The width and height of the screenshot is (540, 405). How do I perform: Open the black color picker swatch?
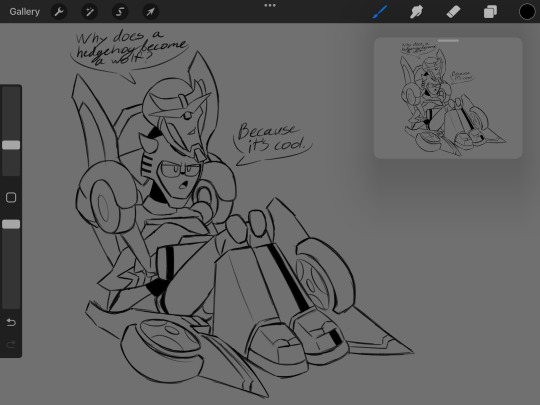click(527, 12)
